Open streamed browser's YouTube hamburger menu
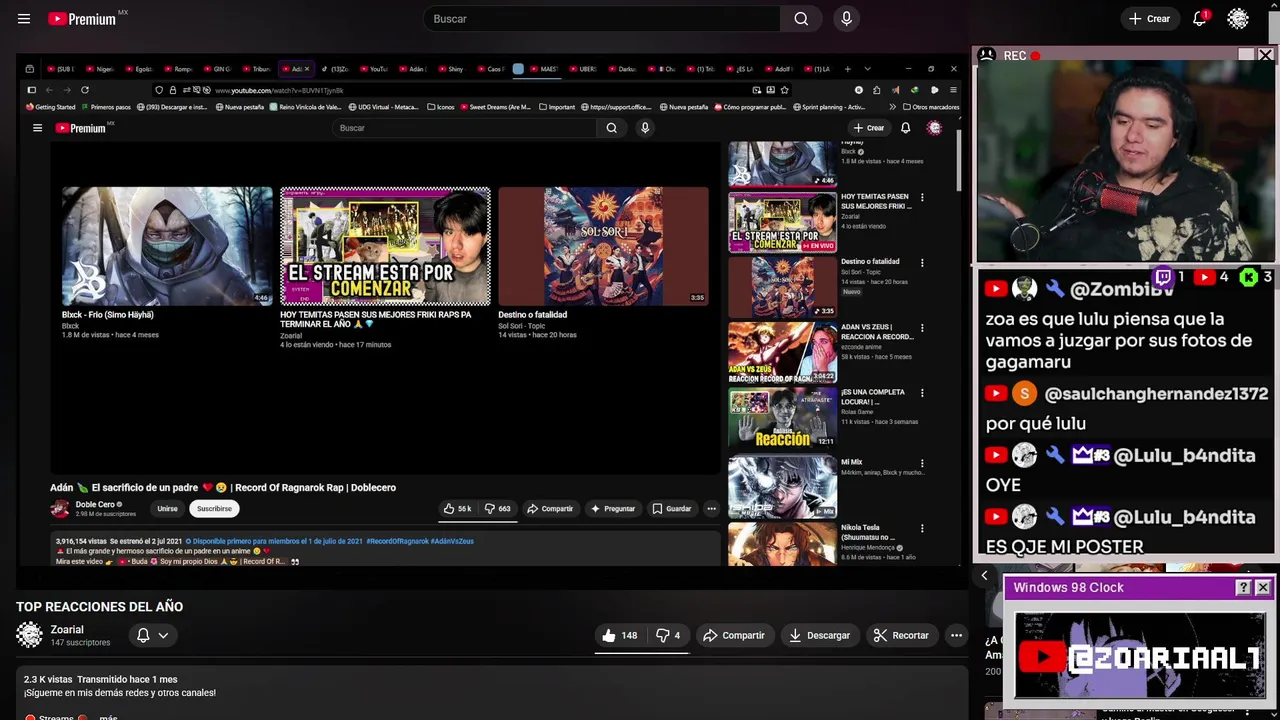 tap(37, 128)
